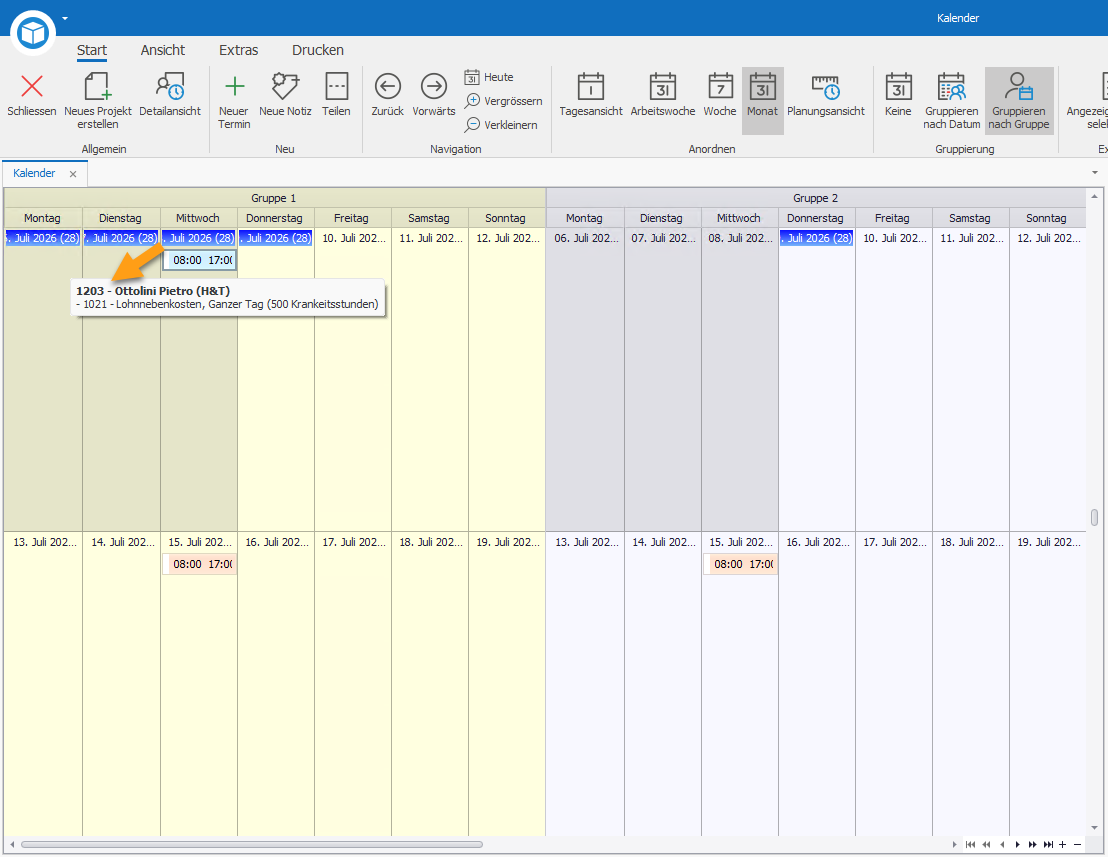Navigate back with Zurück arrow
Viewport: 1108px width, 857px height.
click(387, 87)
